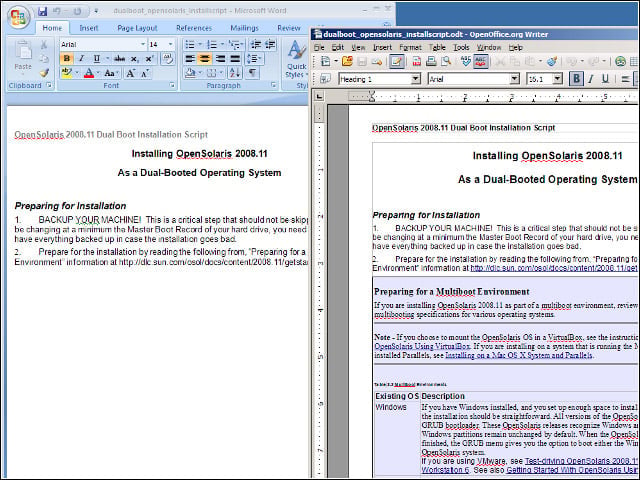Toggle align text left in Word
The height and width of the screenshot is (480, 640).
(190, 59)
